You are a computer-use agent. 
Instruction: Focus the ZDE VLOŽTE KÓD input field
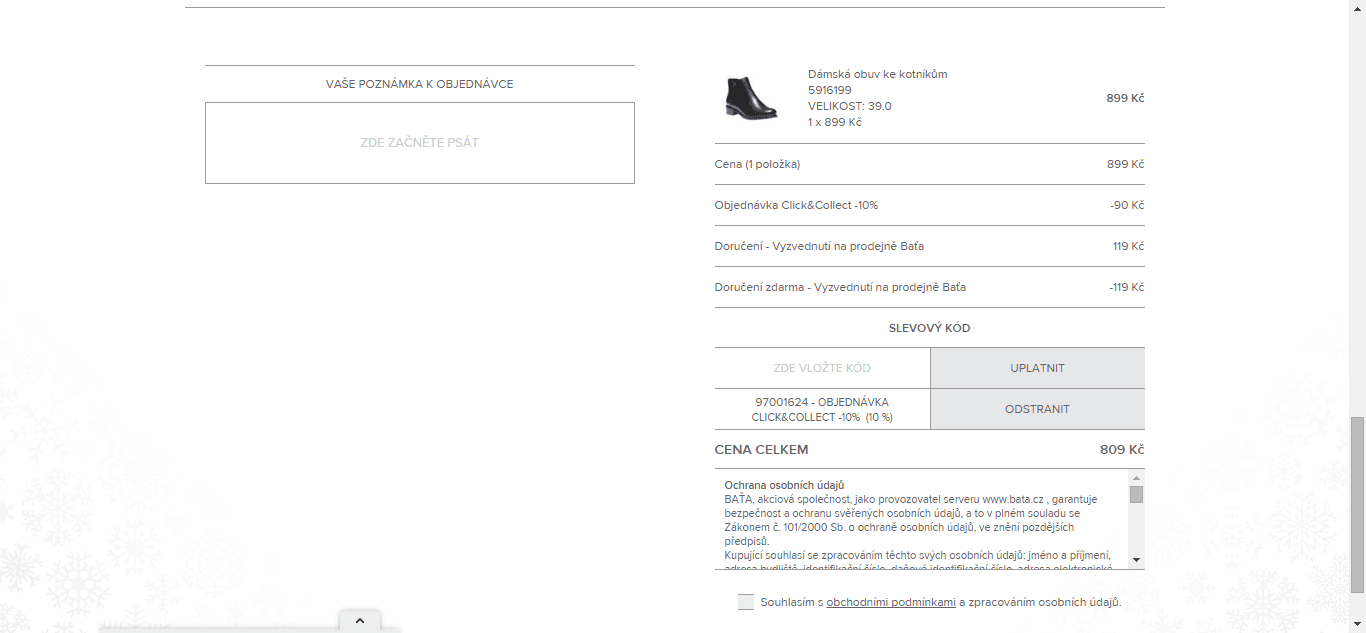pos(822,368)
